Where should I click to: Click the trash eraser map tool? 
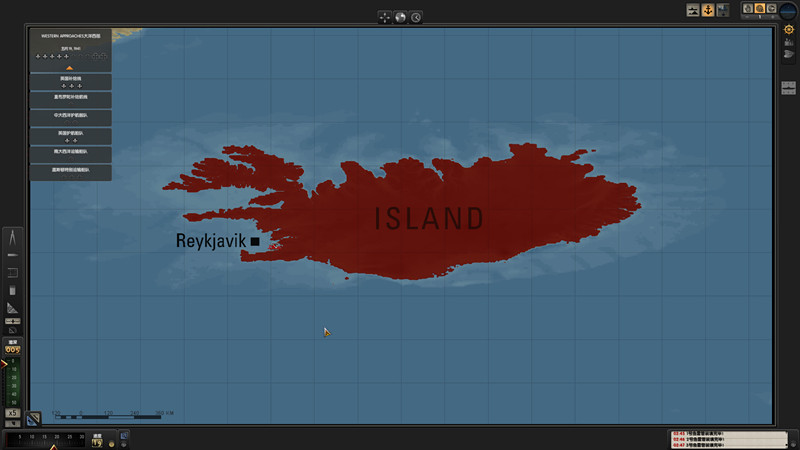(x=13, y=290)
